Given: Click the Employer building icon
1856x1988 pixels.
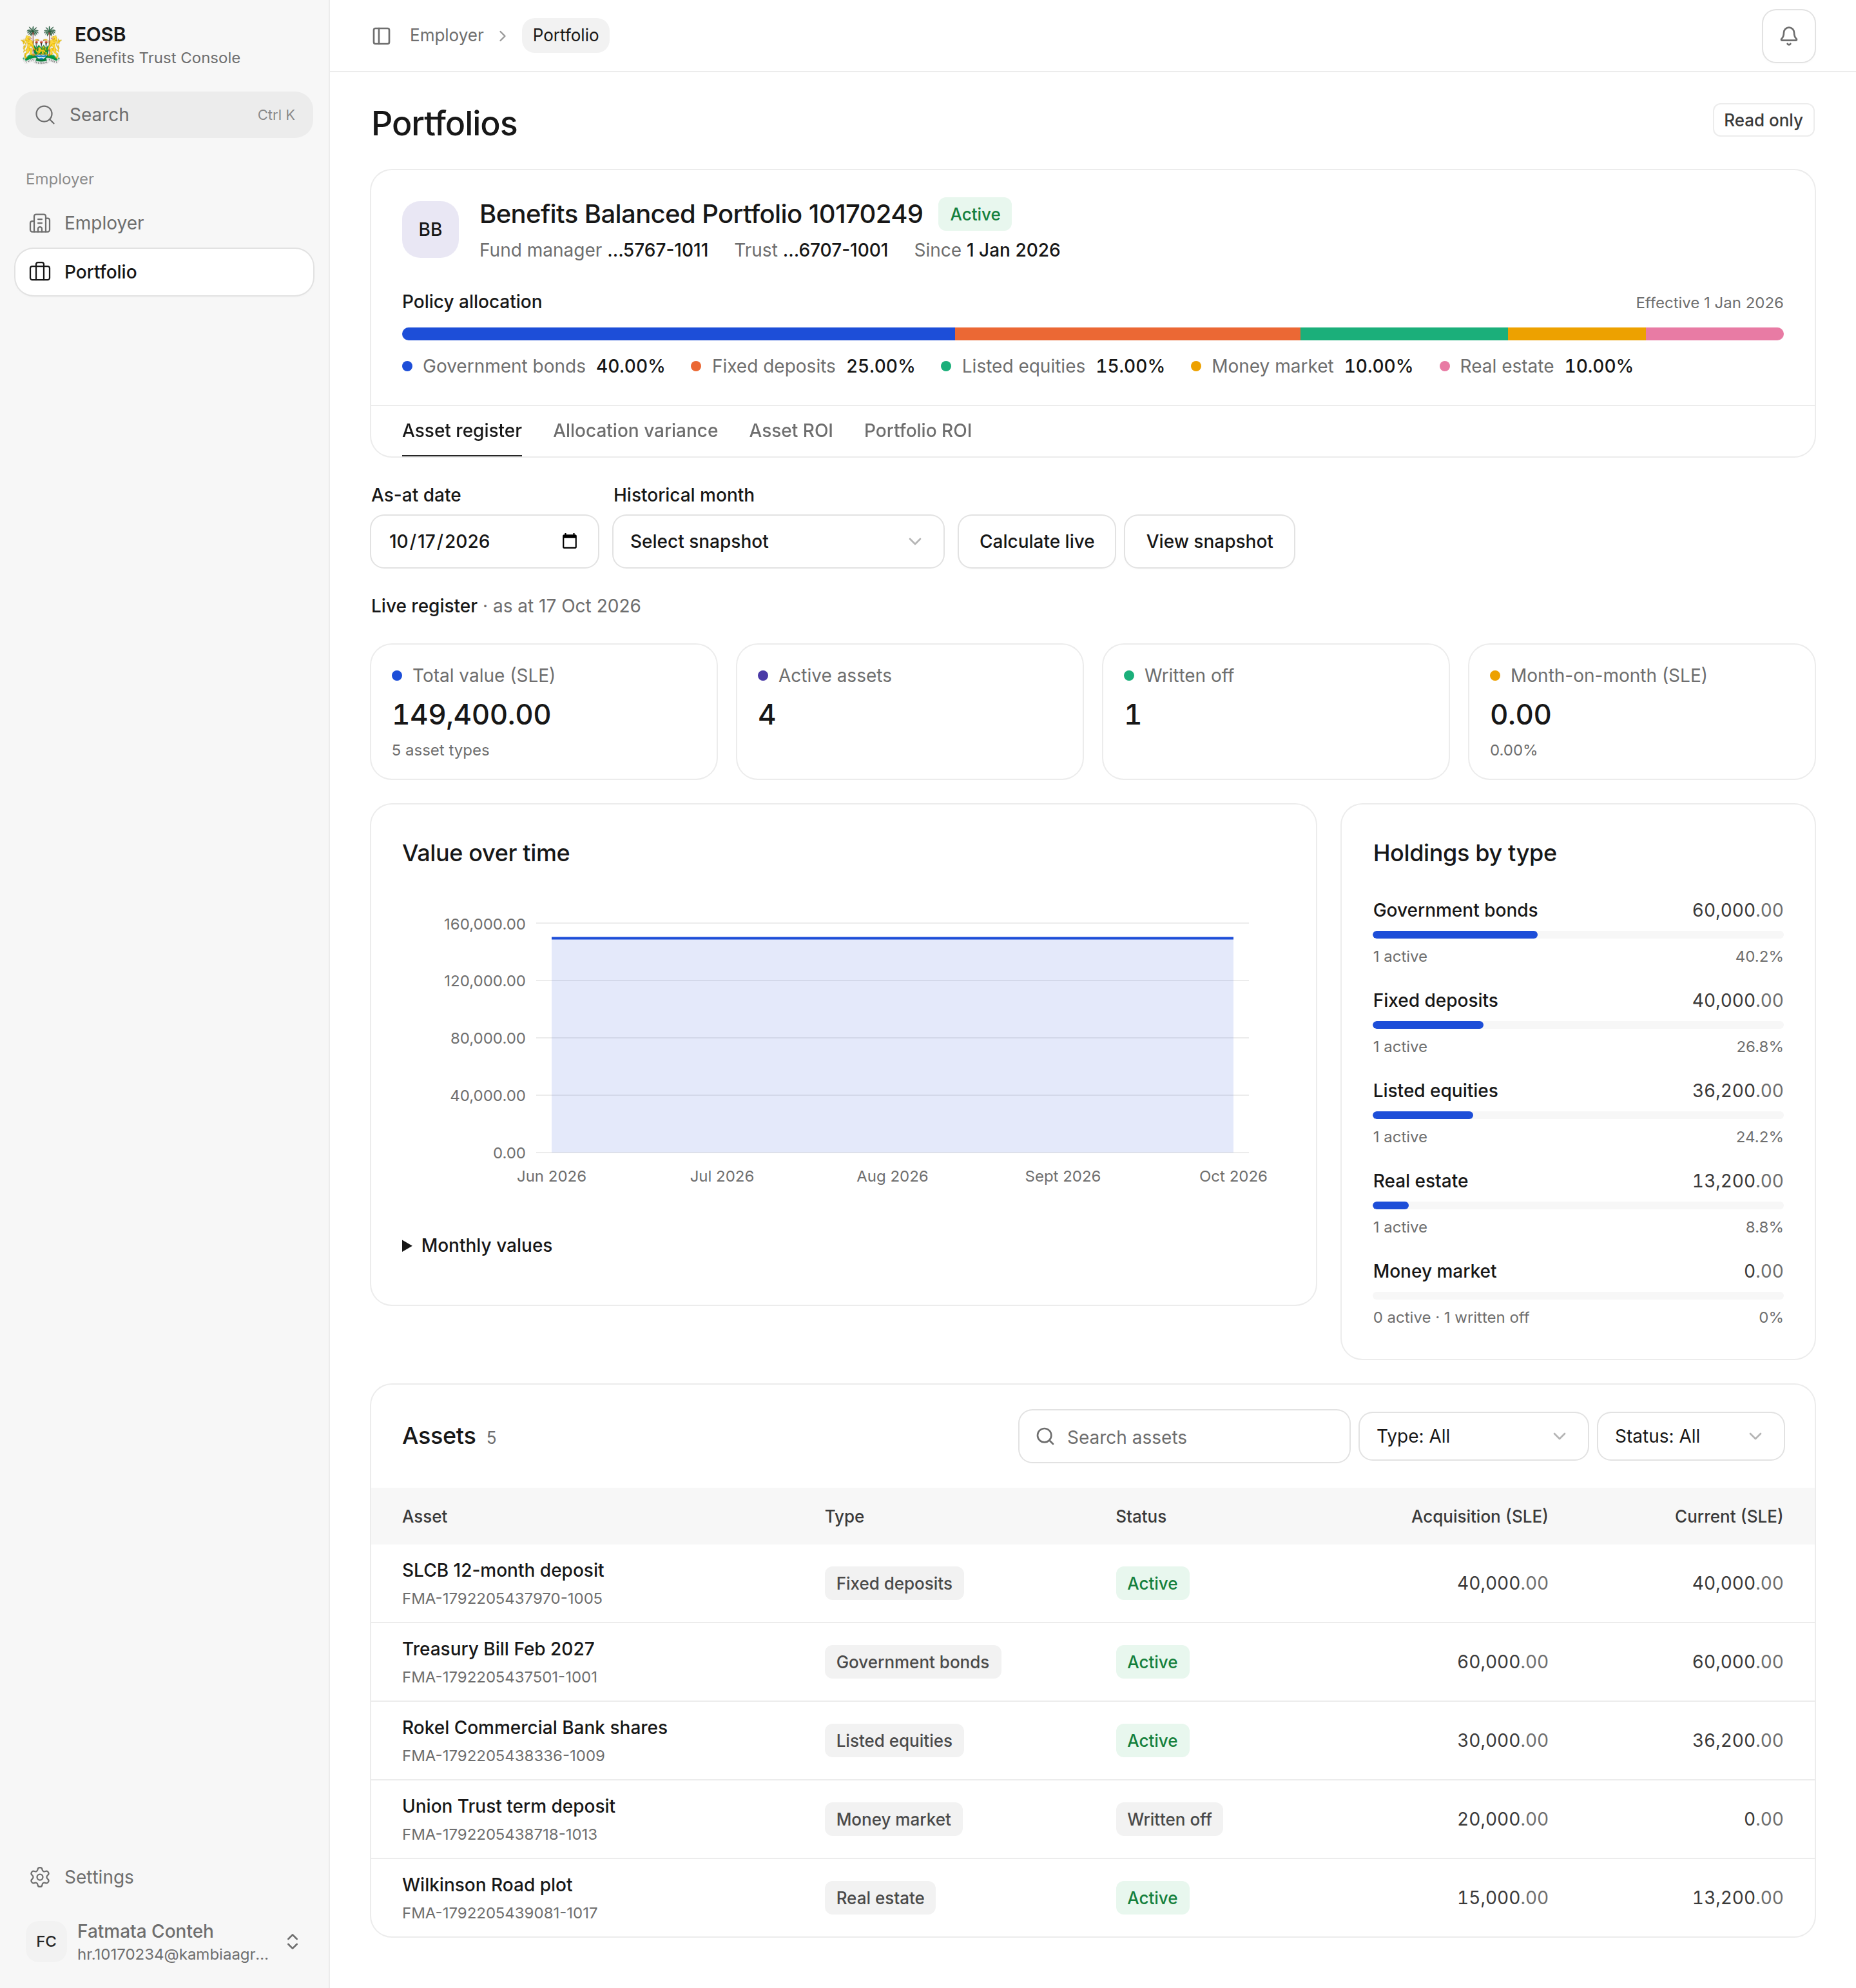Looking at the screenshot, I should 40,223.
